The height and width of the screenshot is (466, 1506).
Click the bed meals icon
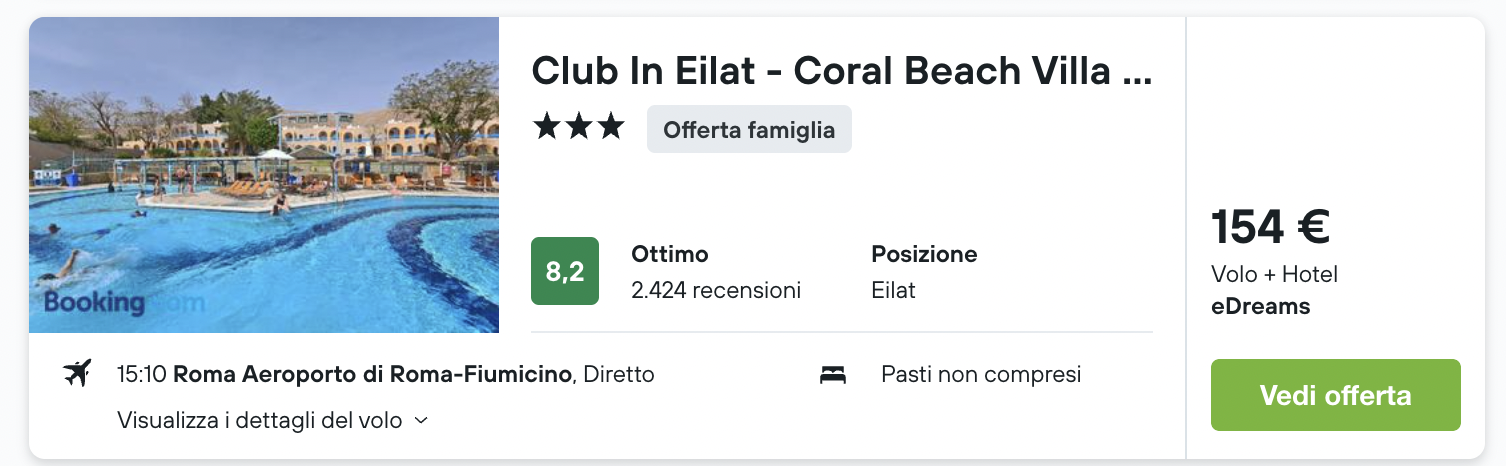833,375
